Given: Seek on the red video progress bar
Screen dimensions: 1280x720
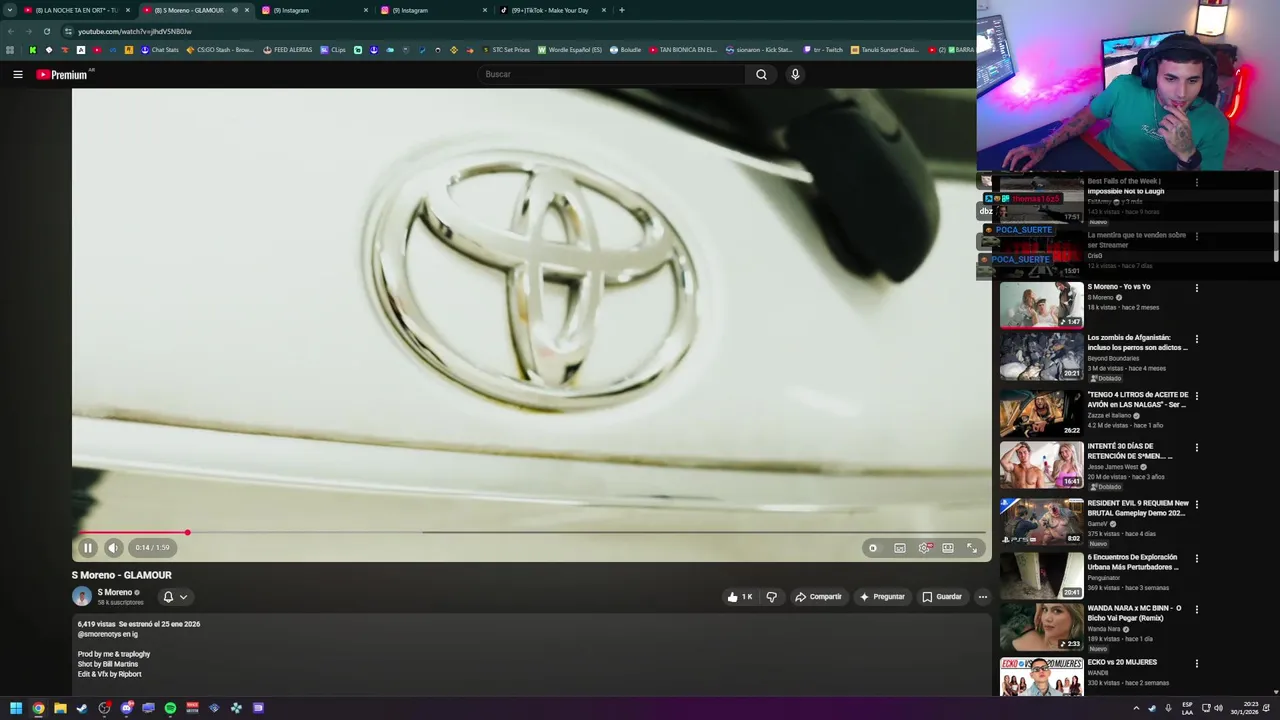Looking at the screenshot, I should 531,532.
